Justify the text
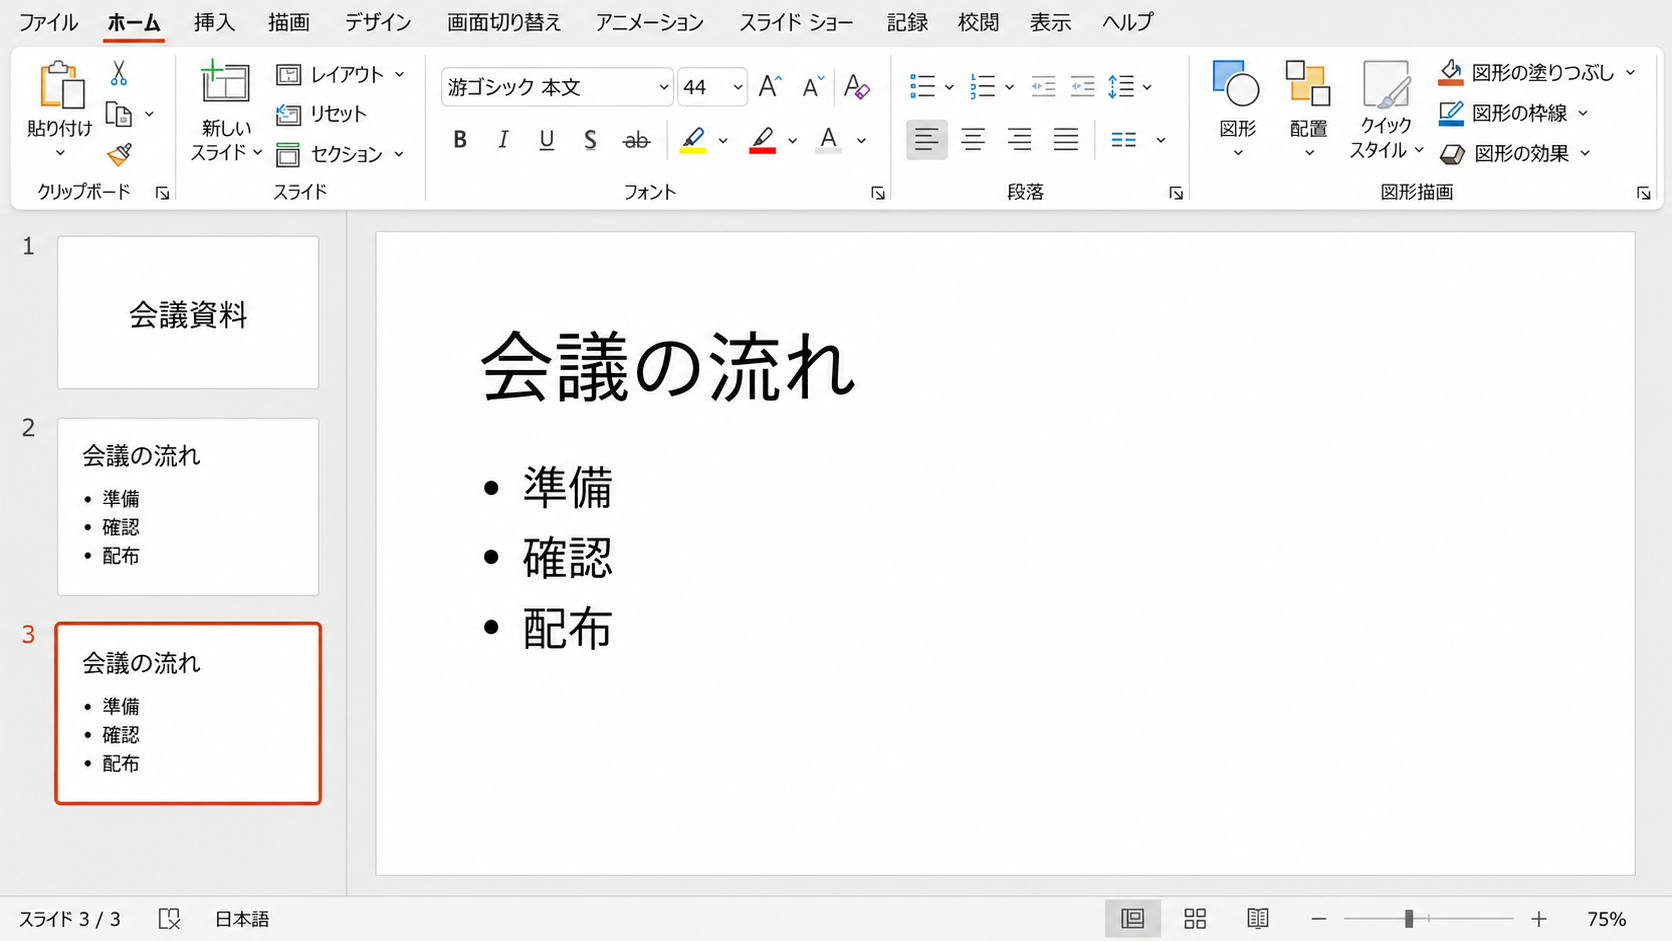This screenshot has width=1672, height=941. [1066, 140]
